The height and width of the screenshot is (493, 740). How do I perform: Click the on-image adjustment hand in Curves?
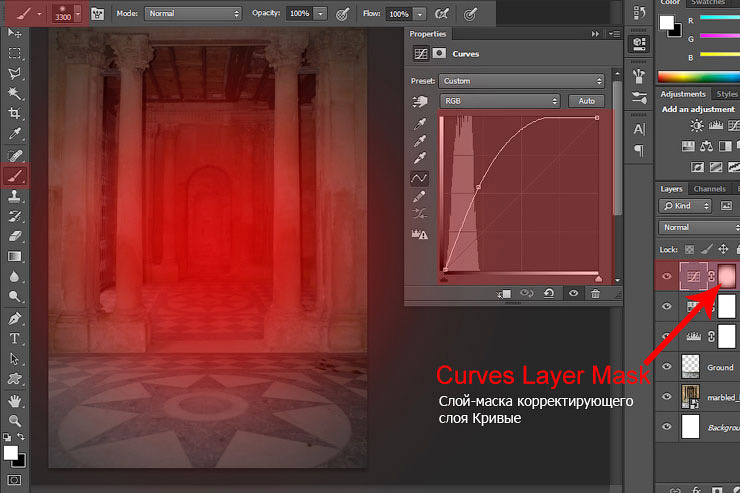click(x=421, y=101)
